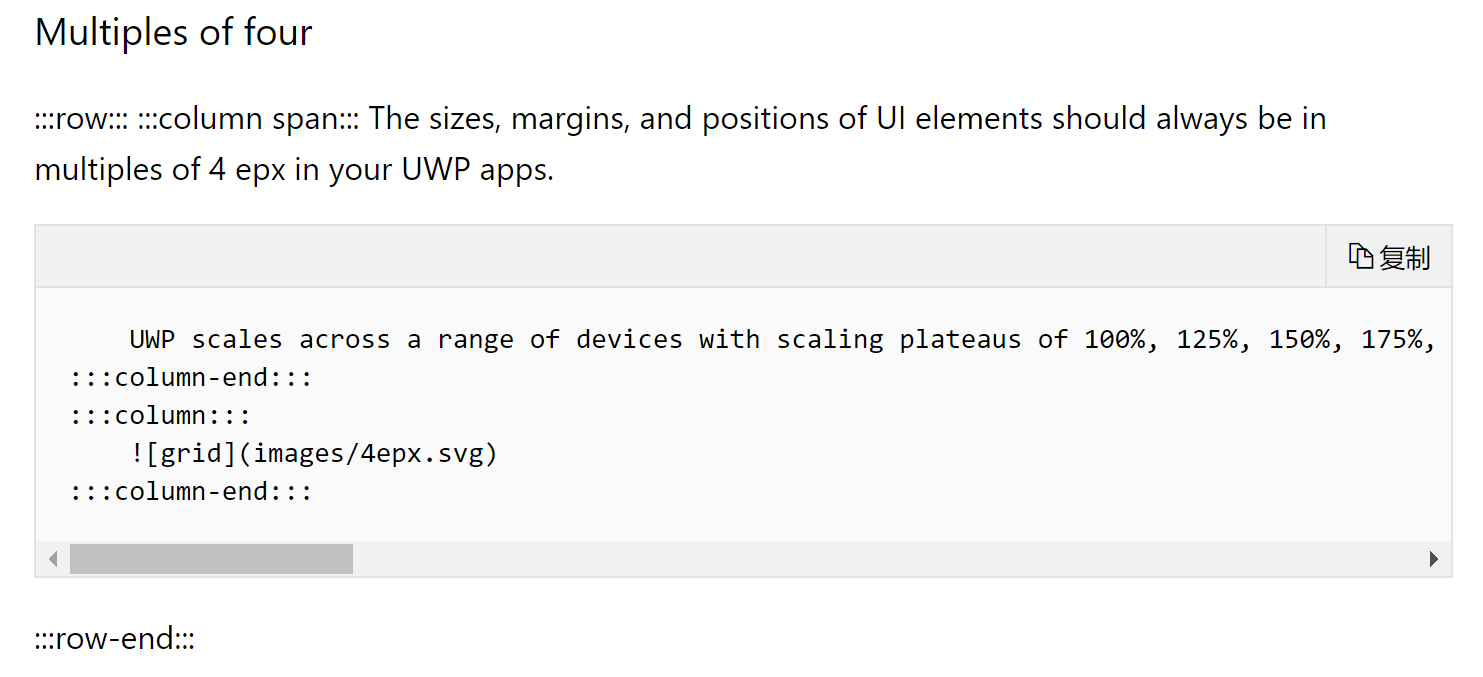Click the right end of the scrollbar track
This screenshot has width=1483, height=677.
coord(1400,558)
